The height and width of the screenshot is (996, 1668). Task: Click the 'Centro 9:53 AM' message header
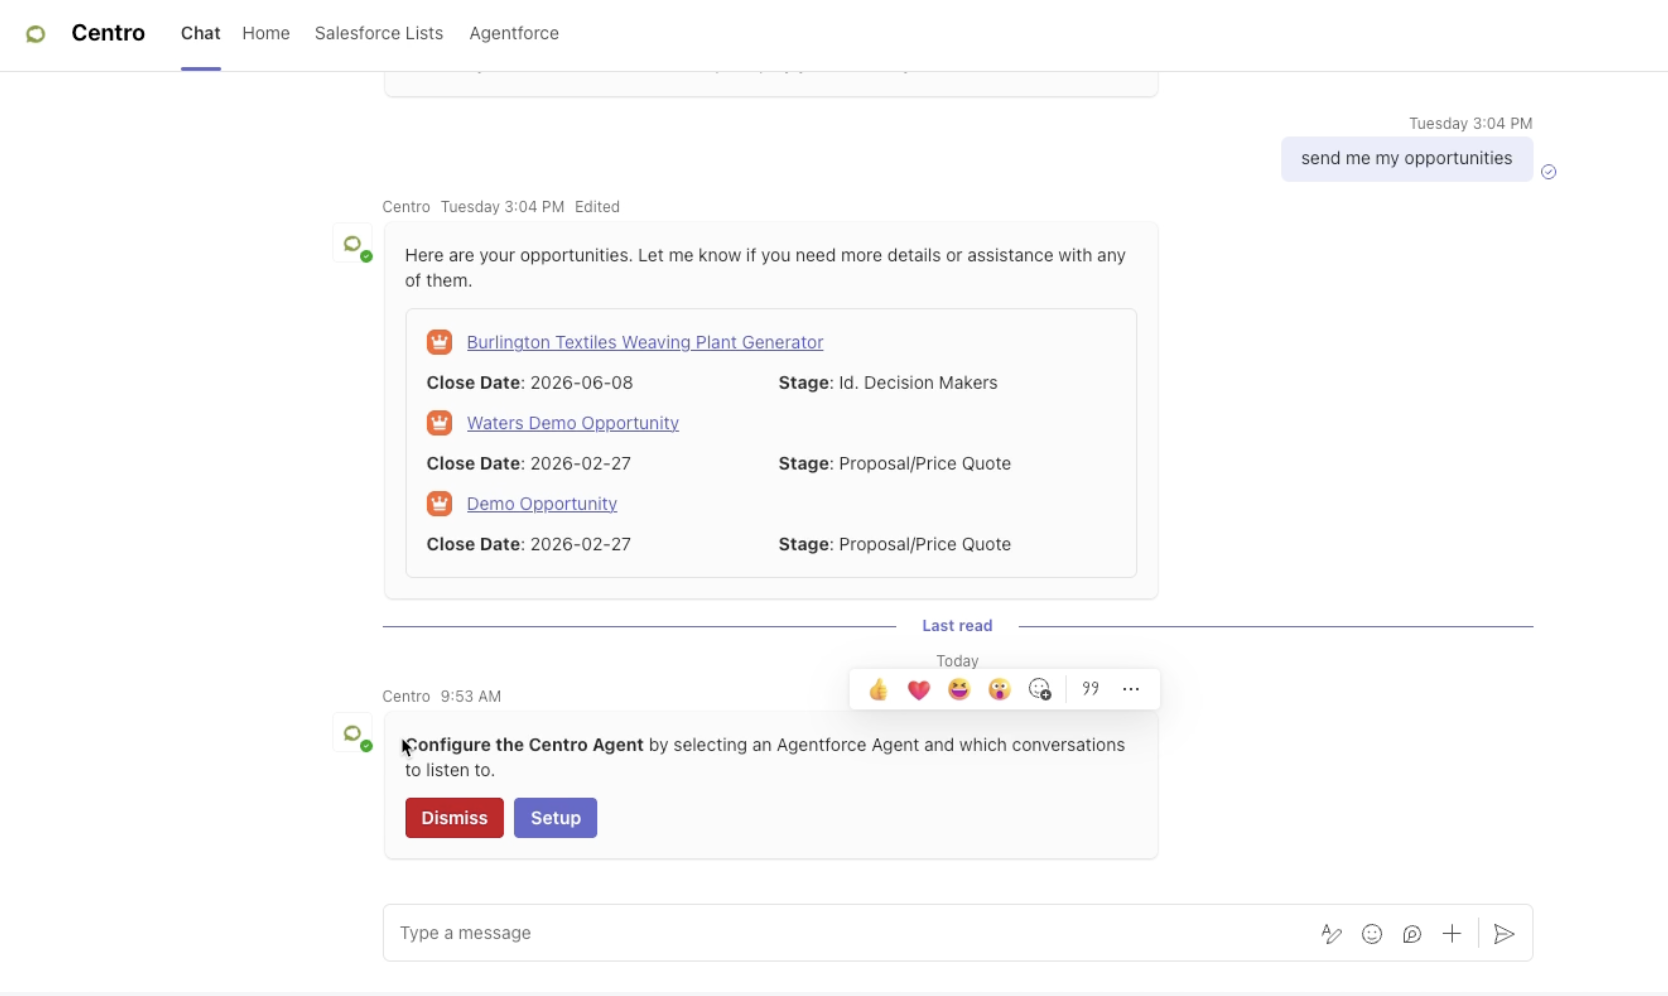point(442,696)
